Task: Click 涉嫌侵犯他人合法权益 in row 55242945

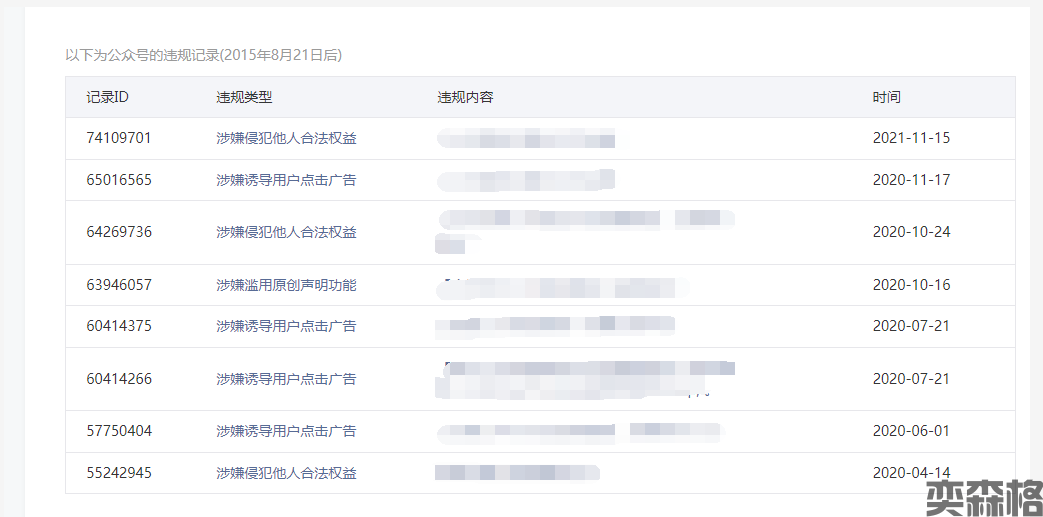Action: tap(286, 473)
